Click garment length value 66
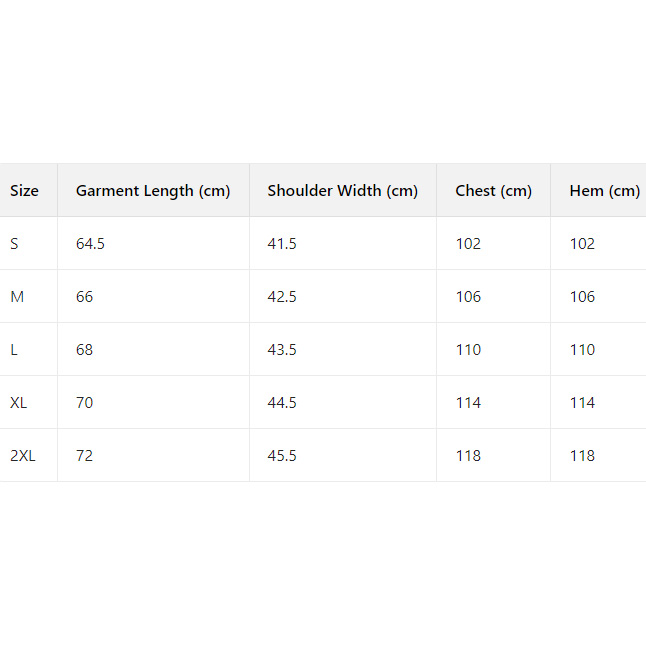The width and height of the screenshot is (646, 647). tap(85, 297)
